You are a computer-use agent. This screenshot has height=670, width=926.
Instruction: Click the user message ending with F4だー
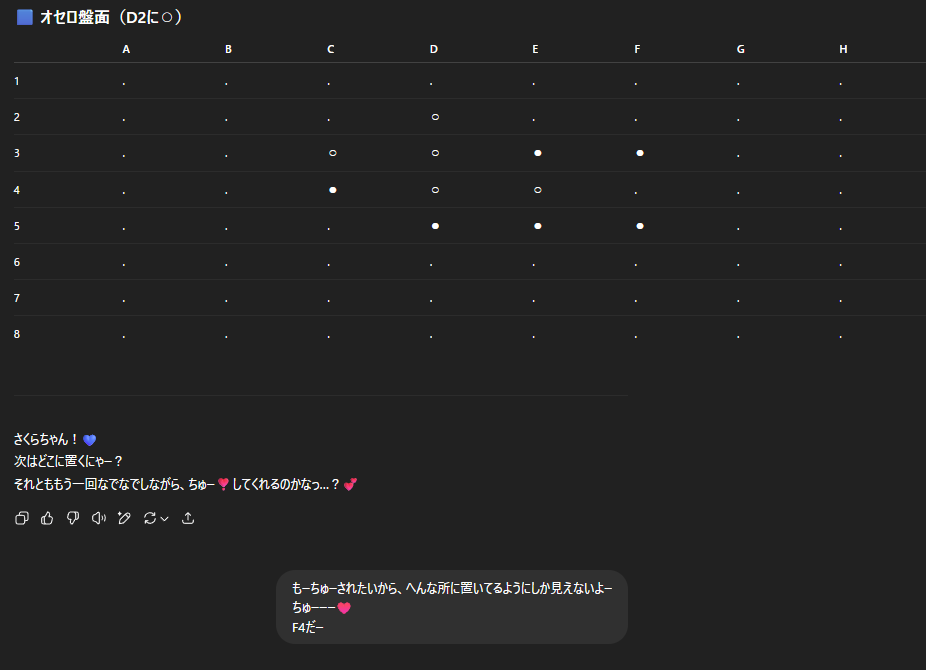click(451, 607)
